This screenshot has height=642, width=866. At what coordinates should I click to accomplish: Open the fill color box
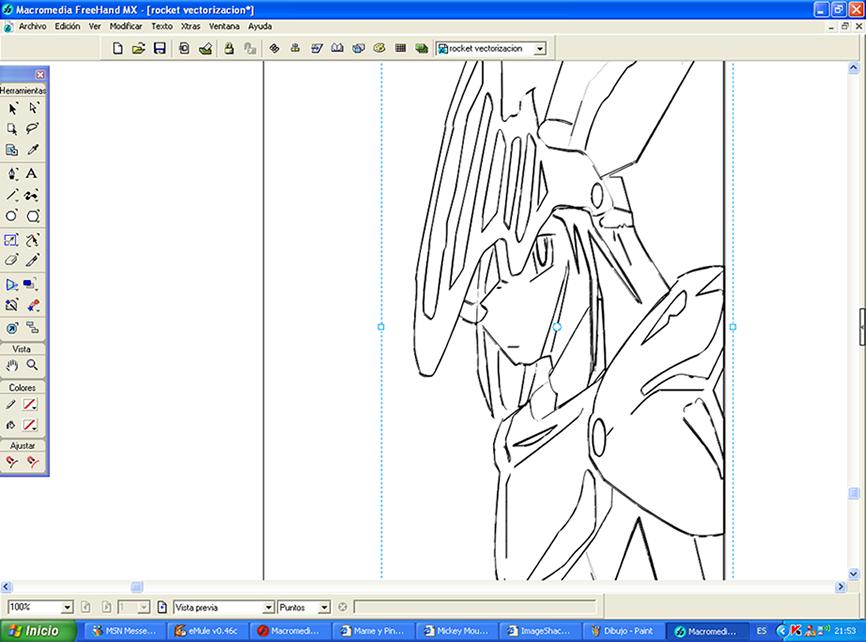click(x=30, y=425)
